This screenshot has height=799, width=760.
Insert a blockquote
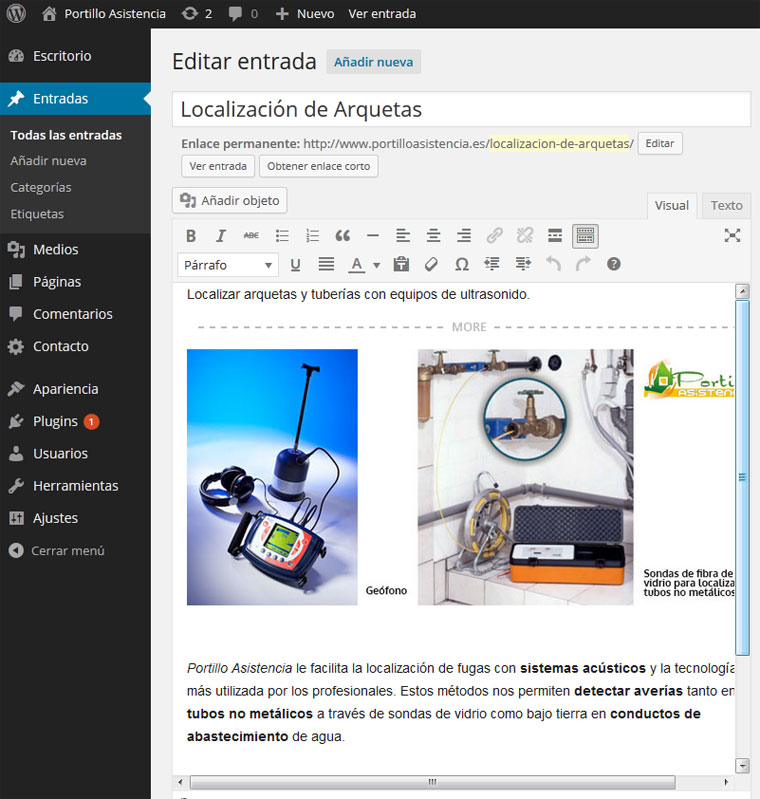342,236
